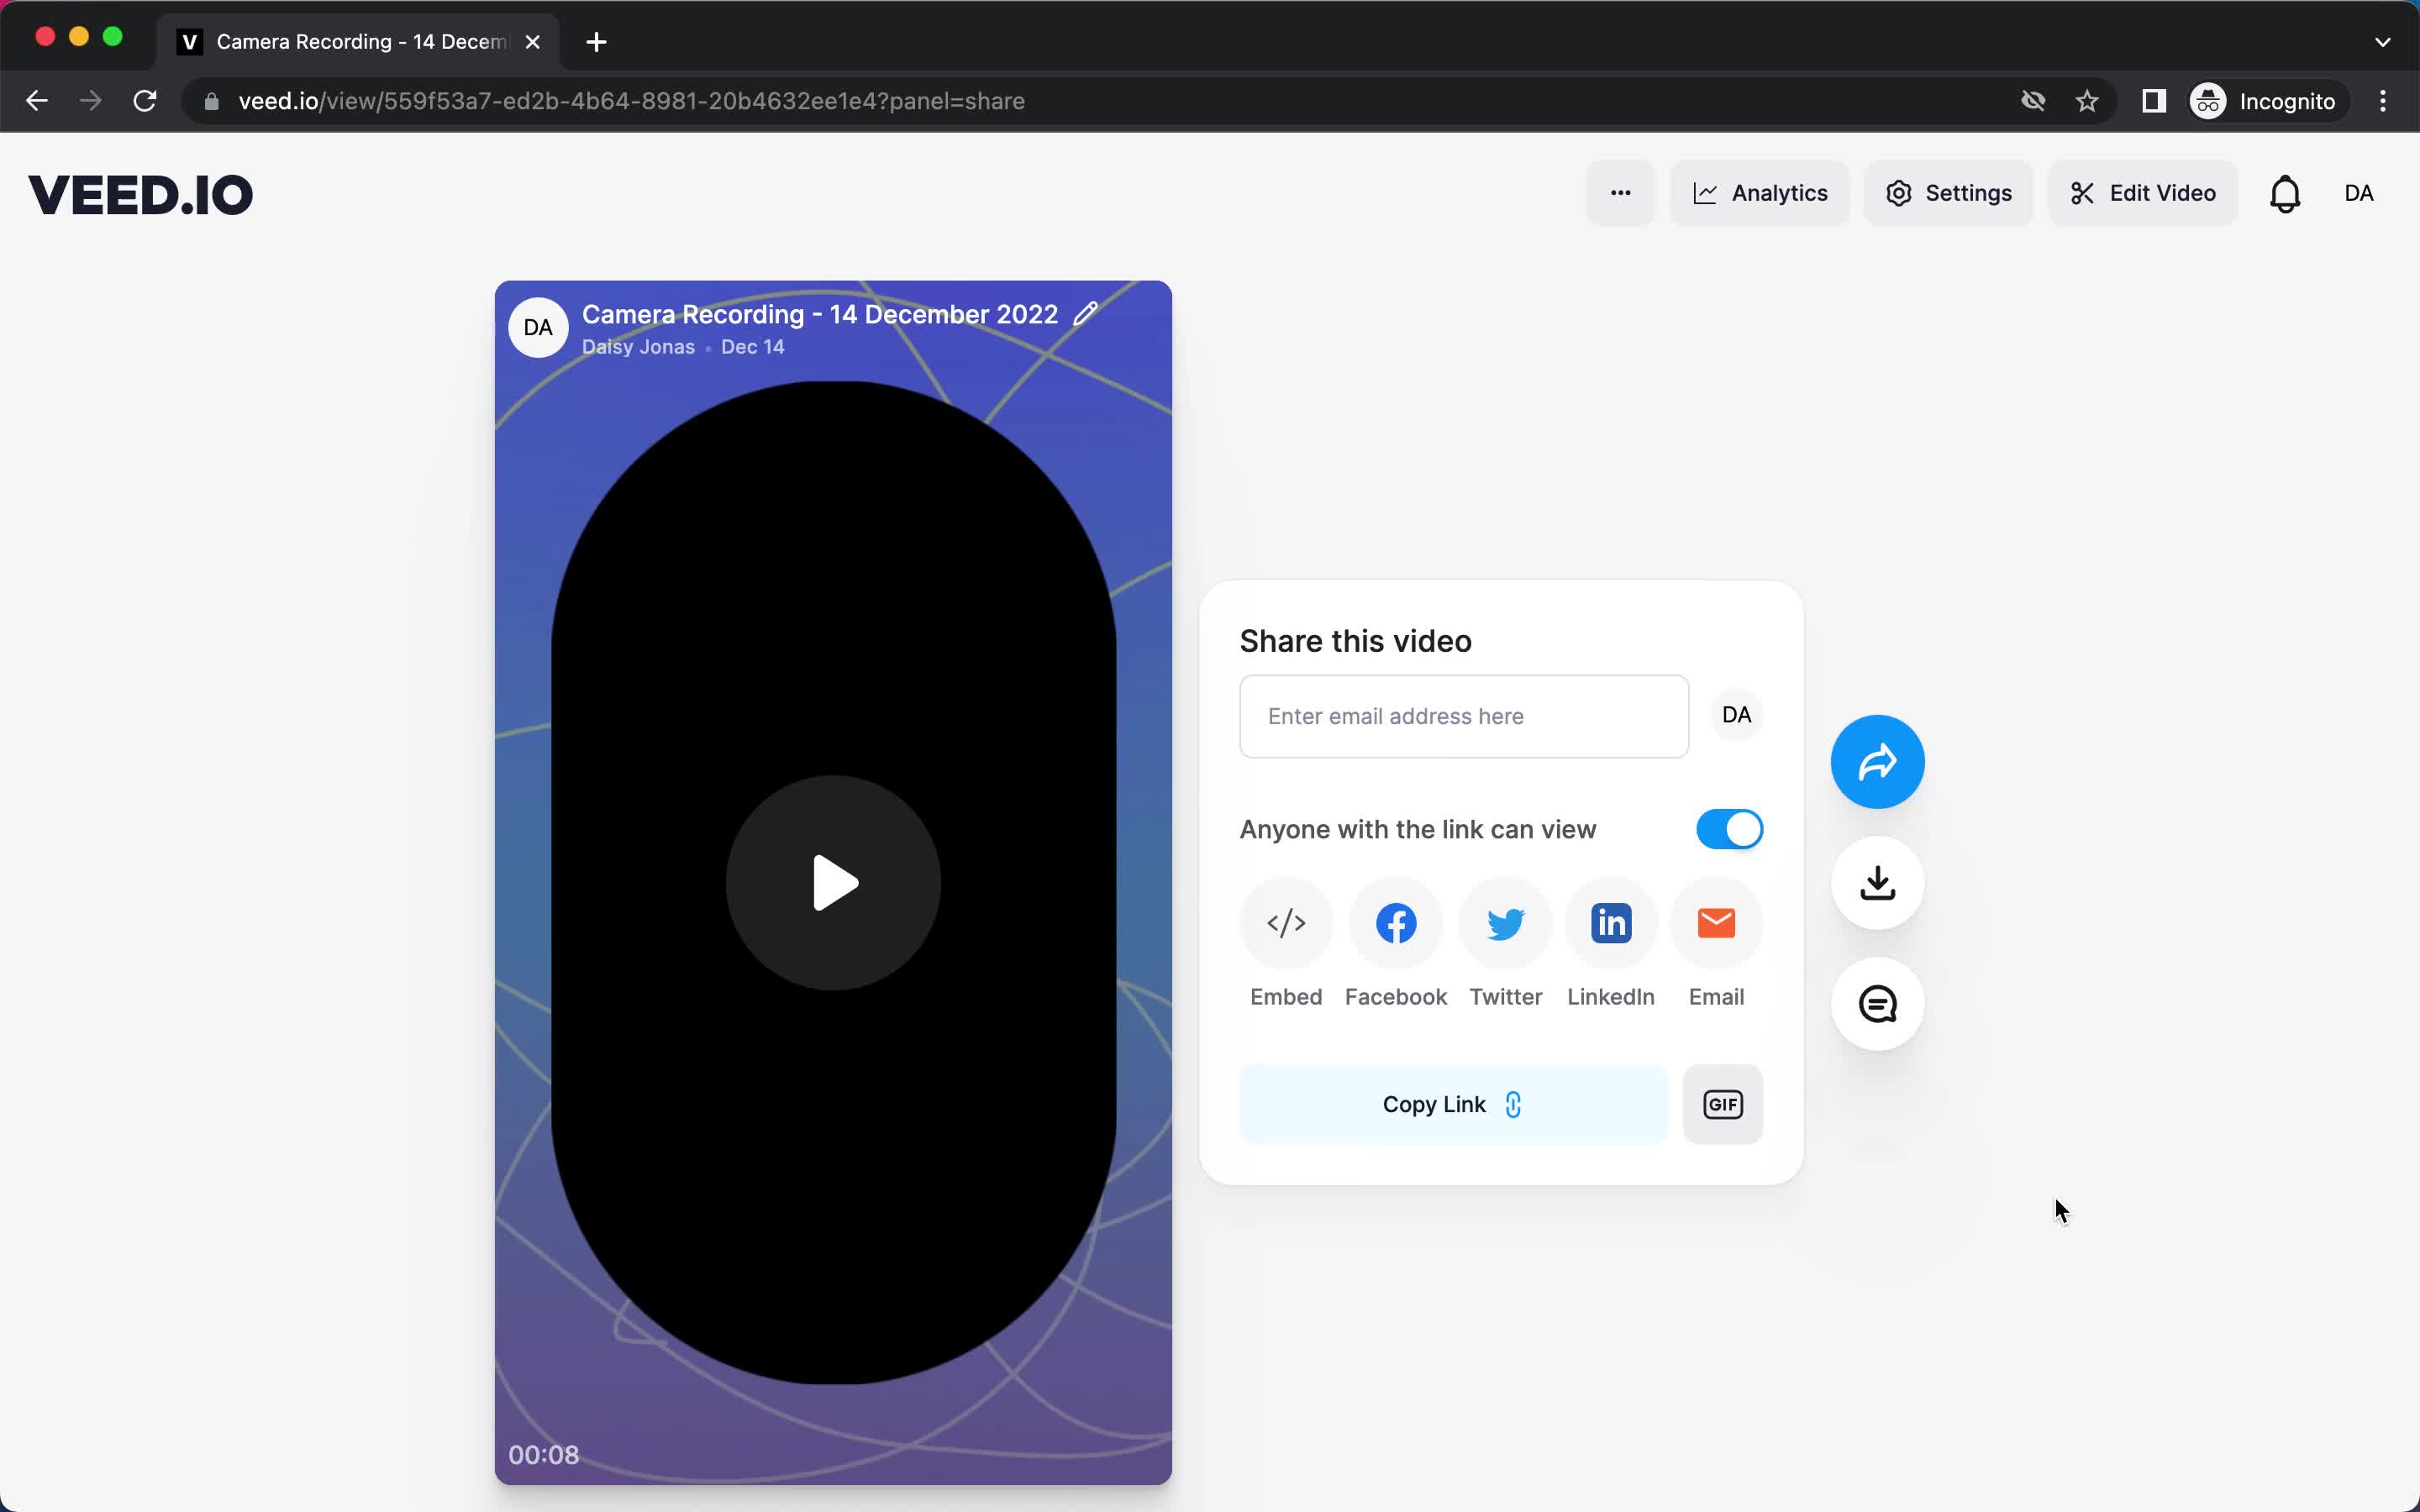Play the camera recording video
Image resolution: width=2420 pixels, height=1512 pixels.
click(x=833, y=881)
